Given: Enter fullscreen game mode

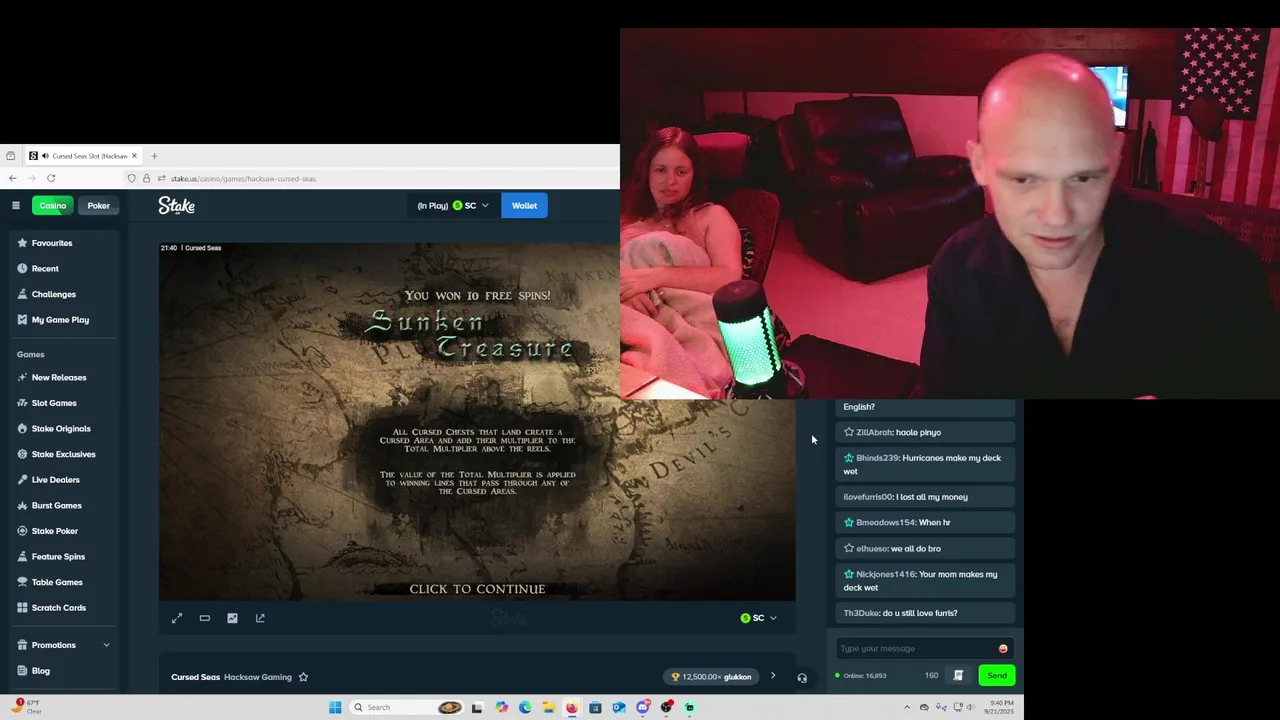Looking at the screenshot, I should pos(177,618).
